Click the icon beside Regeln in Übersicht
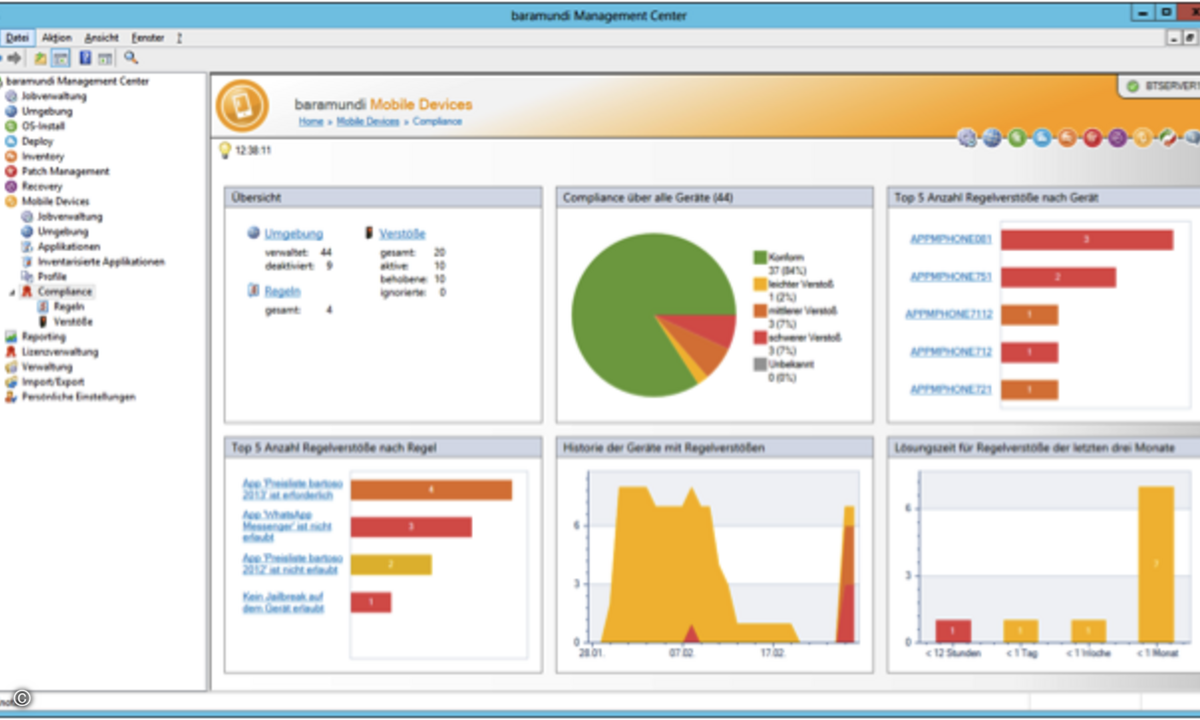Viewport: 1200px width, 720px height. 254,291
